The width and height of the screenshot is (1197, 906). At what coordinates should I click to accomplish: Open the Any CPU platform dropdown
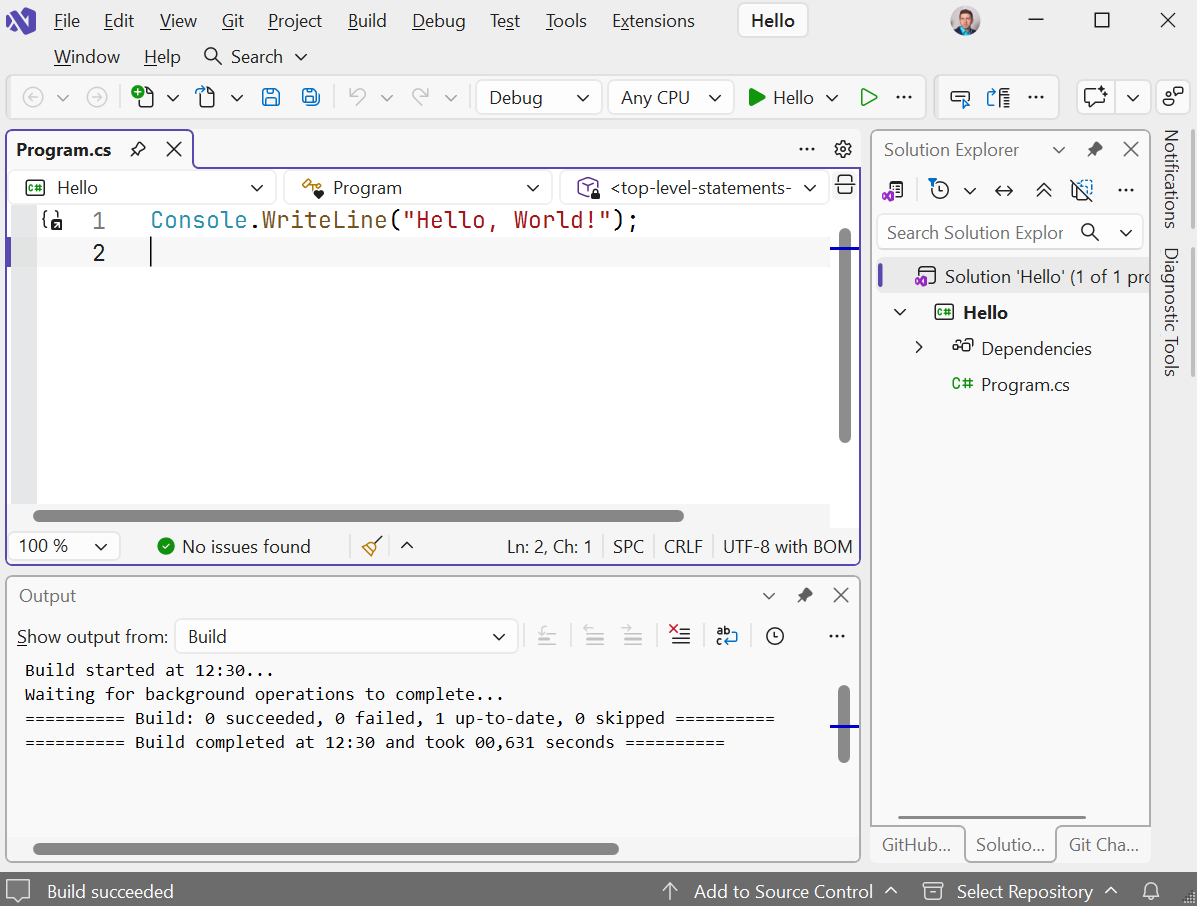pos(671,98)
